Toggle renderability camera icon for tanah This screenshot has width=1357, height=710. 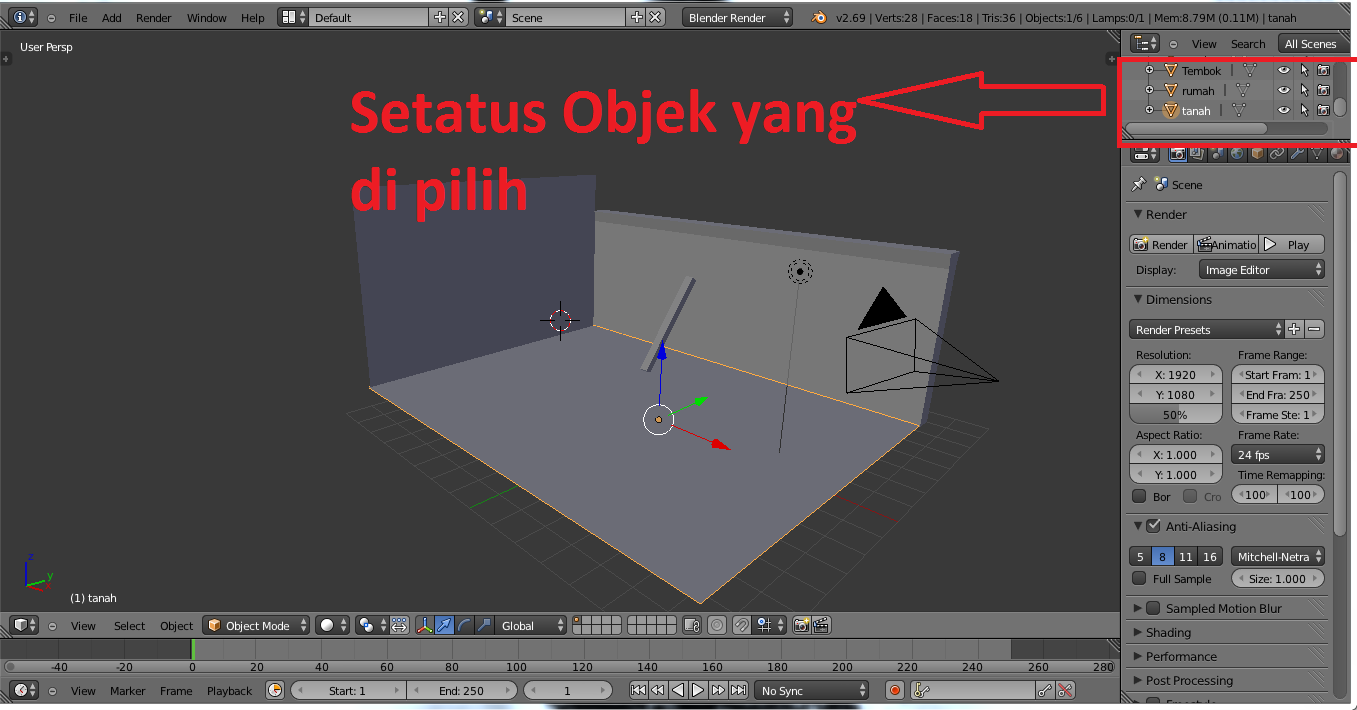(1323, 110)
